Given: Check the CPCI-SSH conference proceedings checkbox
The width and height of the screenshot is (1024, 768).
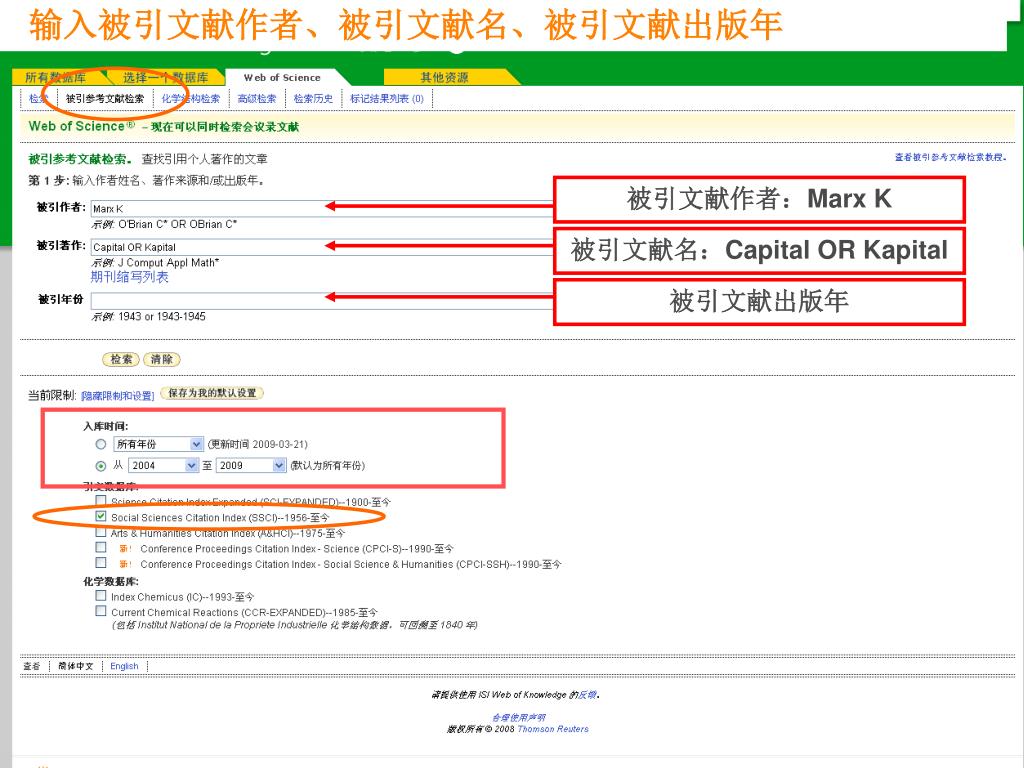Looking at the screenshot, I should pyautogui.click(x=101, y=562).
